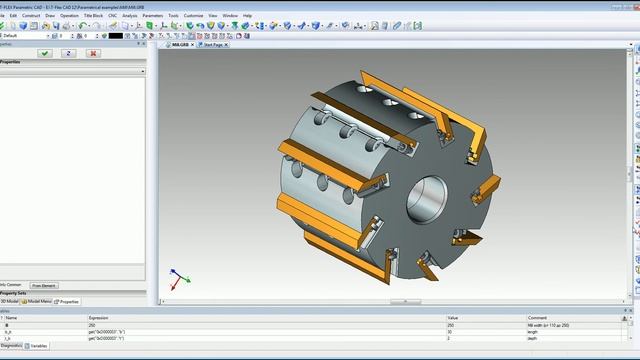The image size is (640, 360).
Task: Click the comment cell reading length
Action: pyautogui.click(x=573, y=332)
